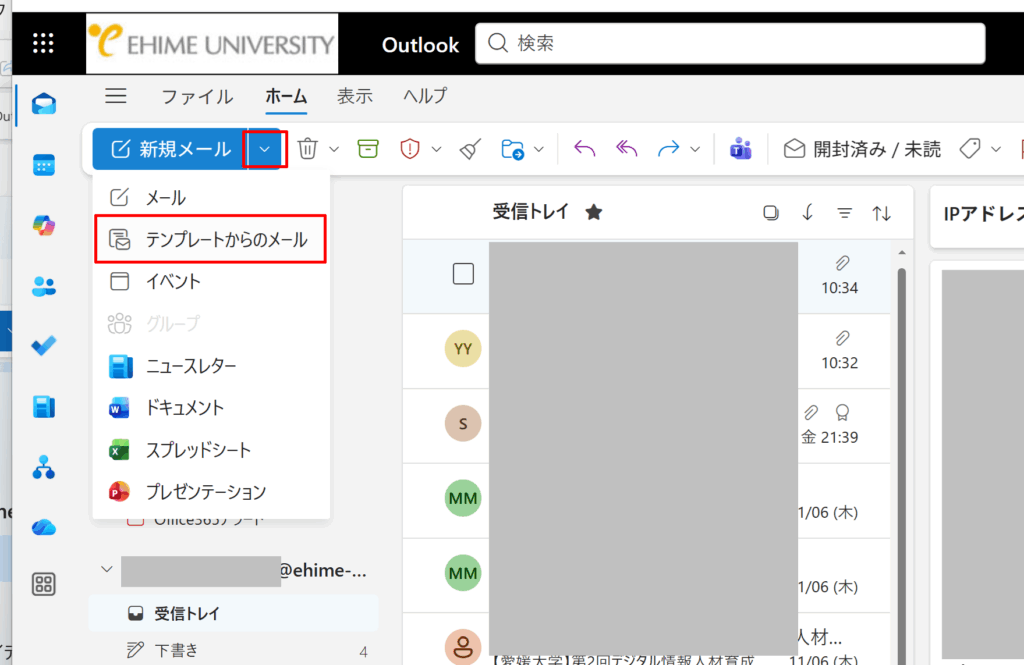Click the Archive icon in toolbar
This screenshot has width=1024, height=665.
[x=368, y=149]
